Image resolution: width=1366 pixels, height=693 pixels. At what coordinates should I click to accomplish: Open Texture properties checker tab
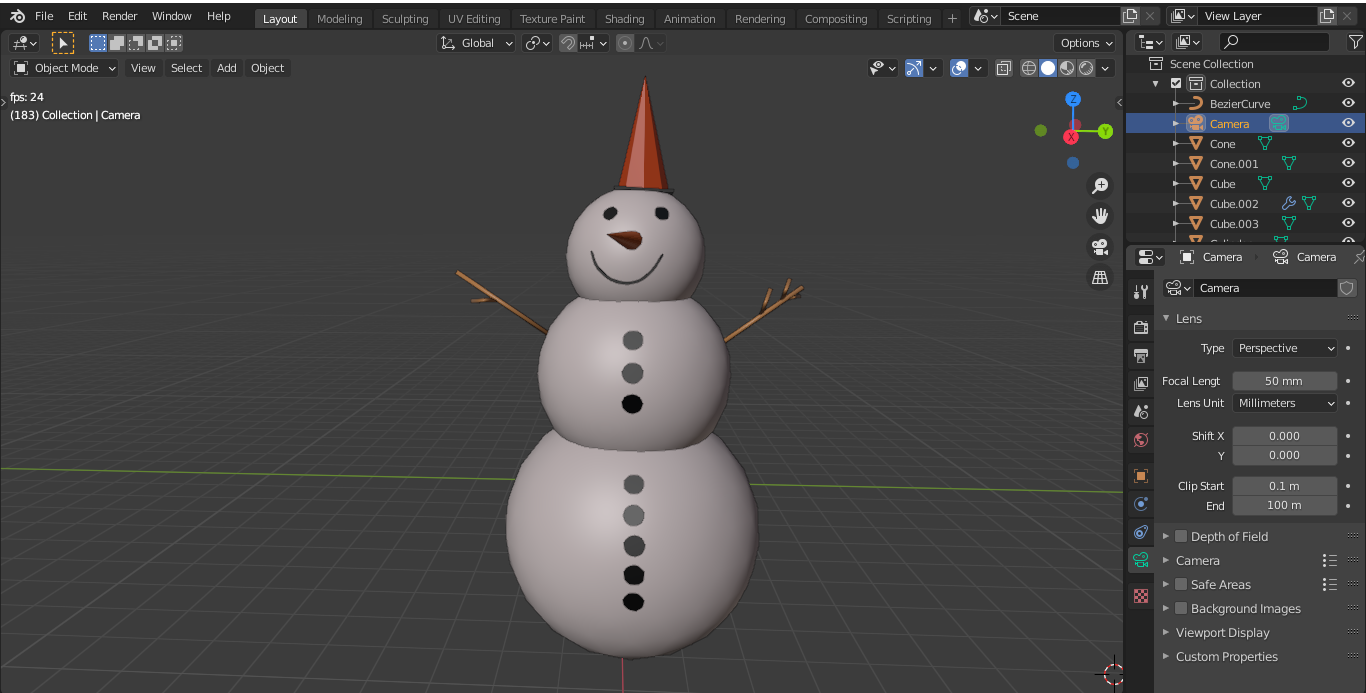[1140, 596]
